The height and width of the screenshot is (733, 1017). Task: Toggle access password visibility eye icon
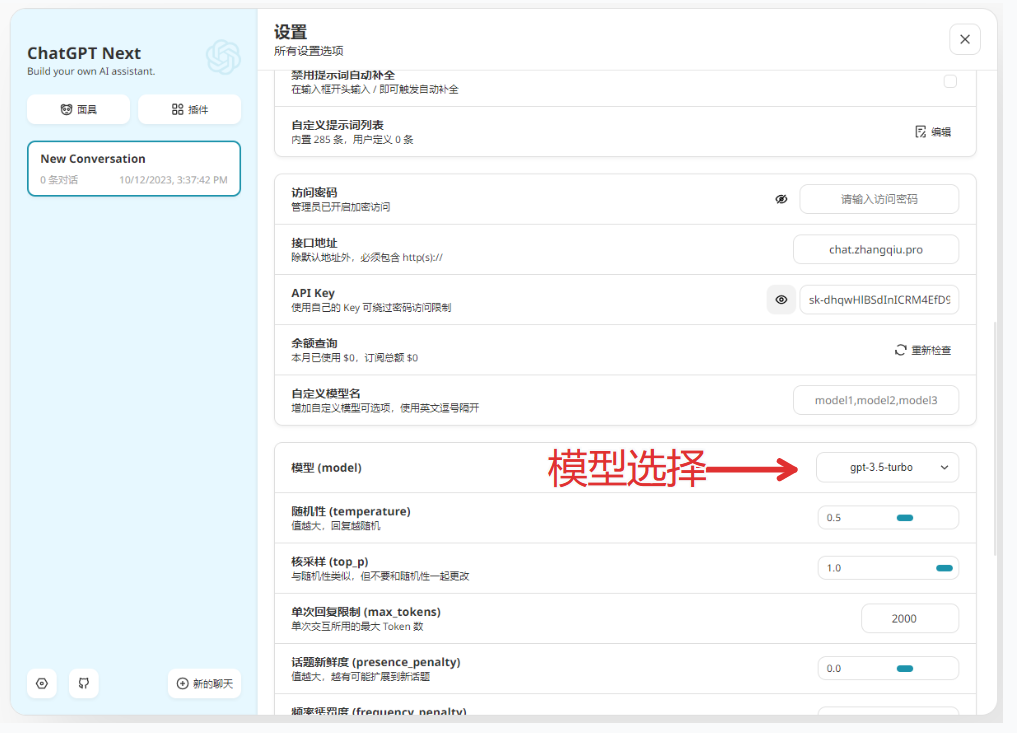click(781, 199)
